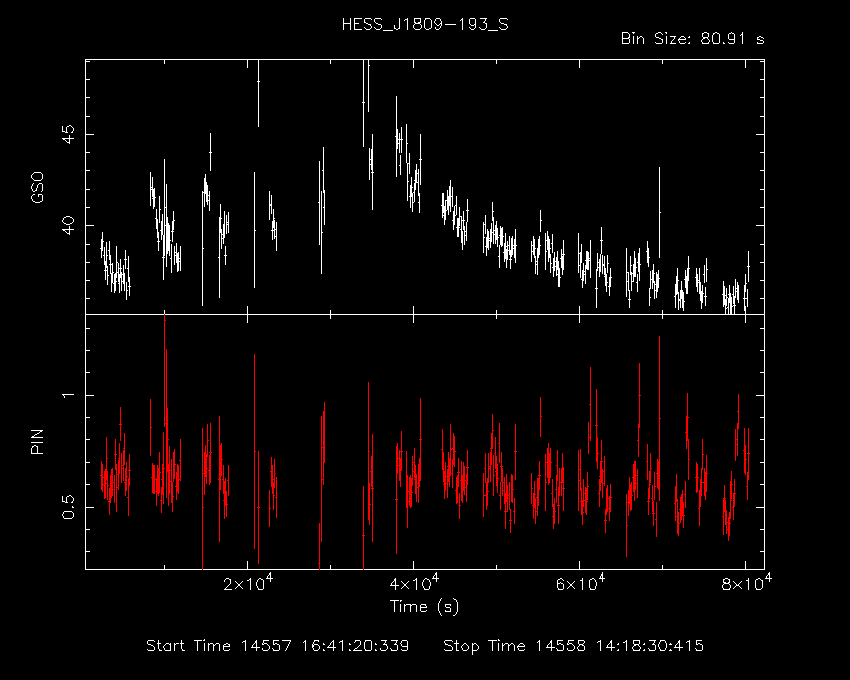
Task: Click the plot title HESS_J1809-193_S
Action: tap(425, 25)
